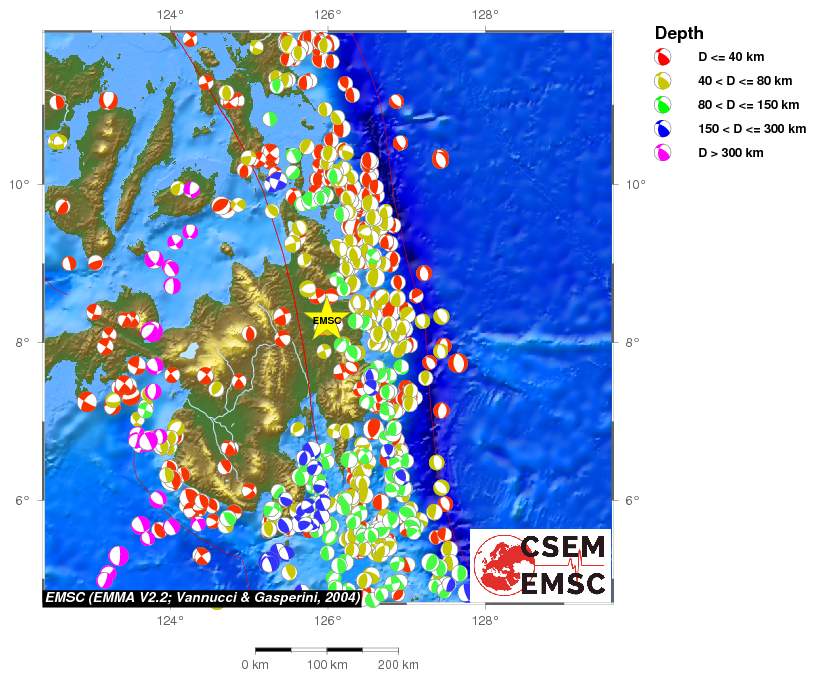Click the '200 km' label on the scale bar

pos(398,665)
